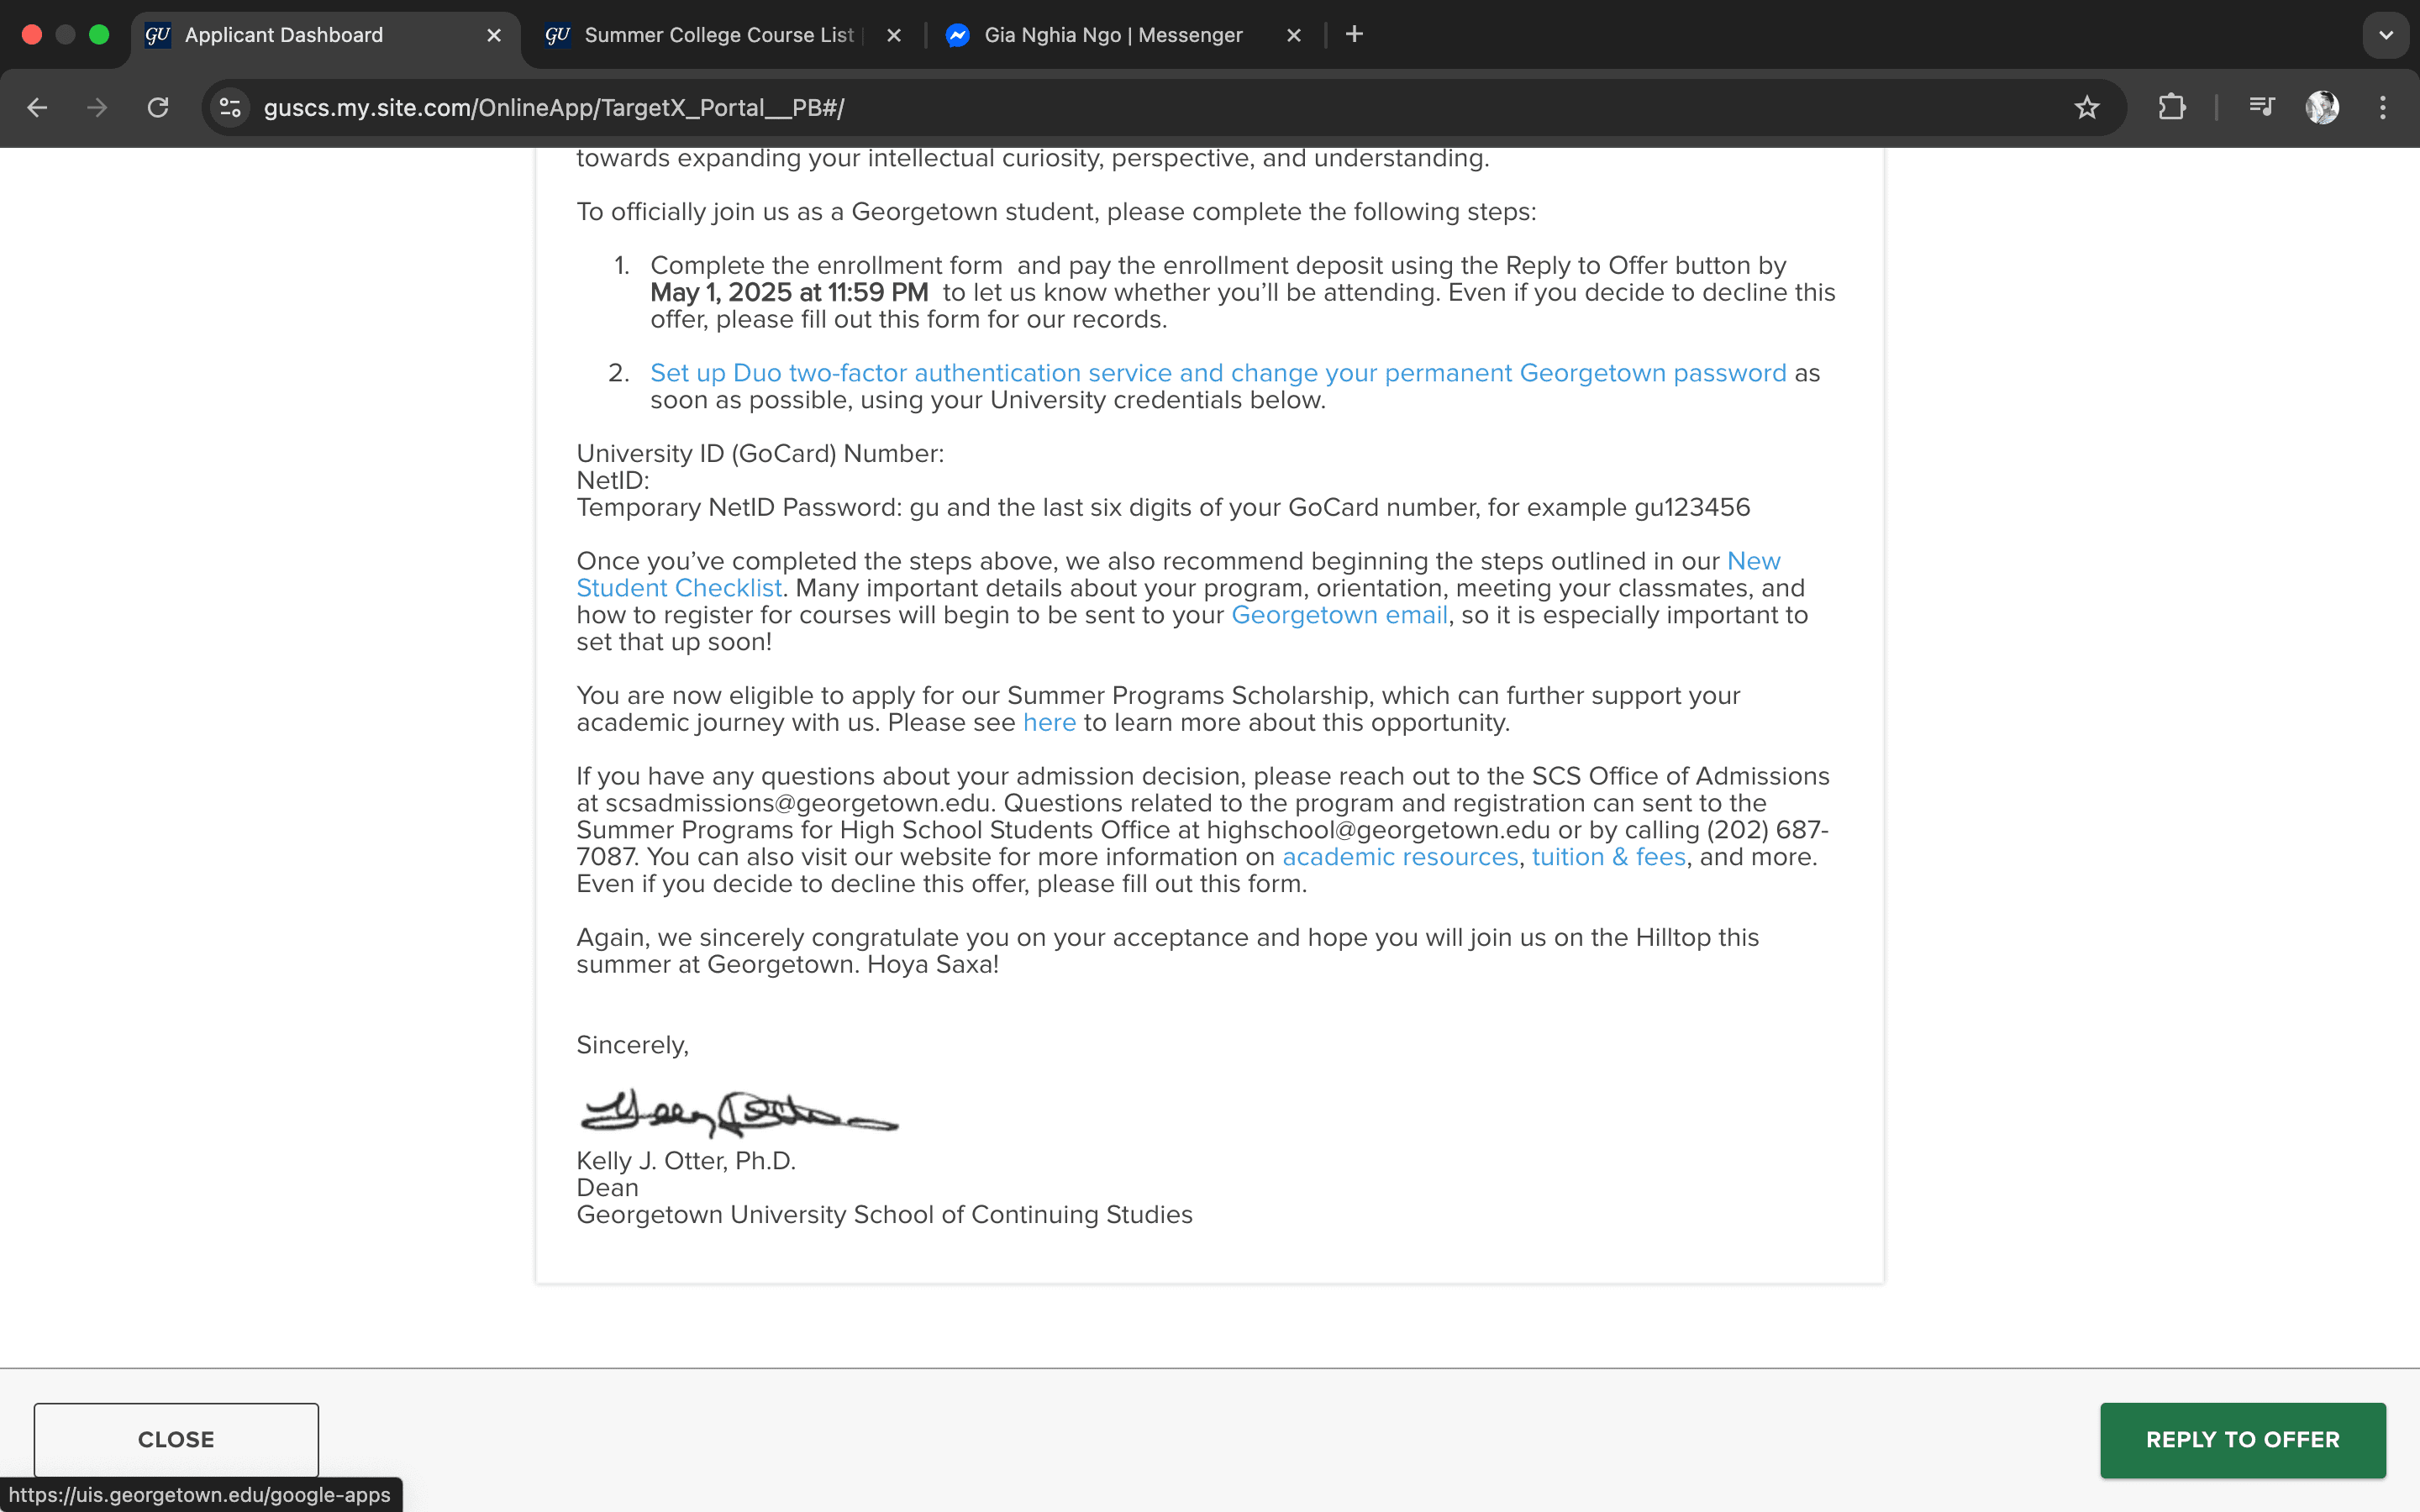
Task: Open the Extensions puzzle icon
Action: point(2171,107)
